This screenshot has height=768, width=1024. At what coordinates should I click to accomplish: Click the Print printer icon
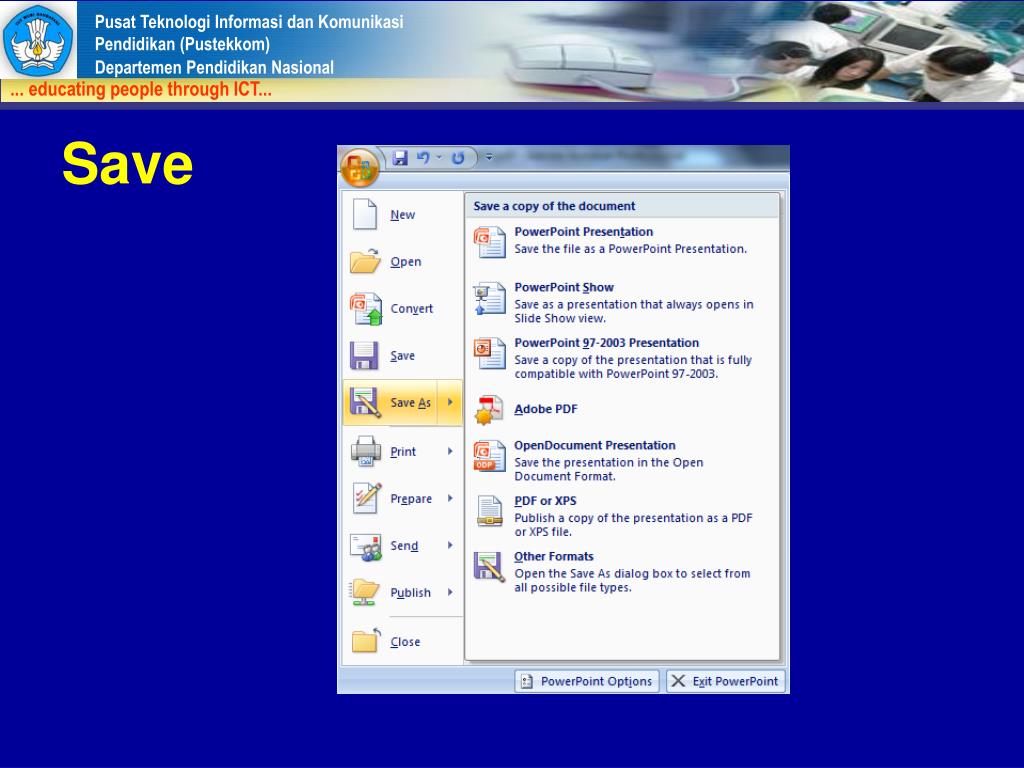pos(366,451)
